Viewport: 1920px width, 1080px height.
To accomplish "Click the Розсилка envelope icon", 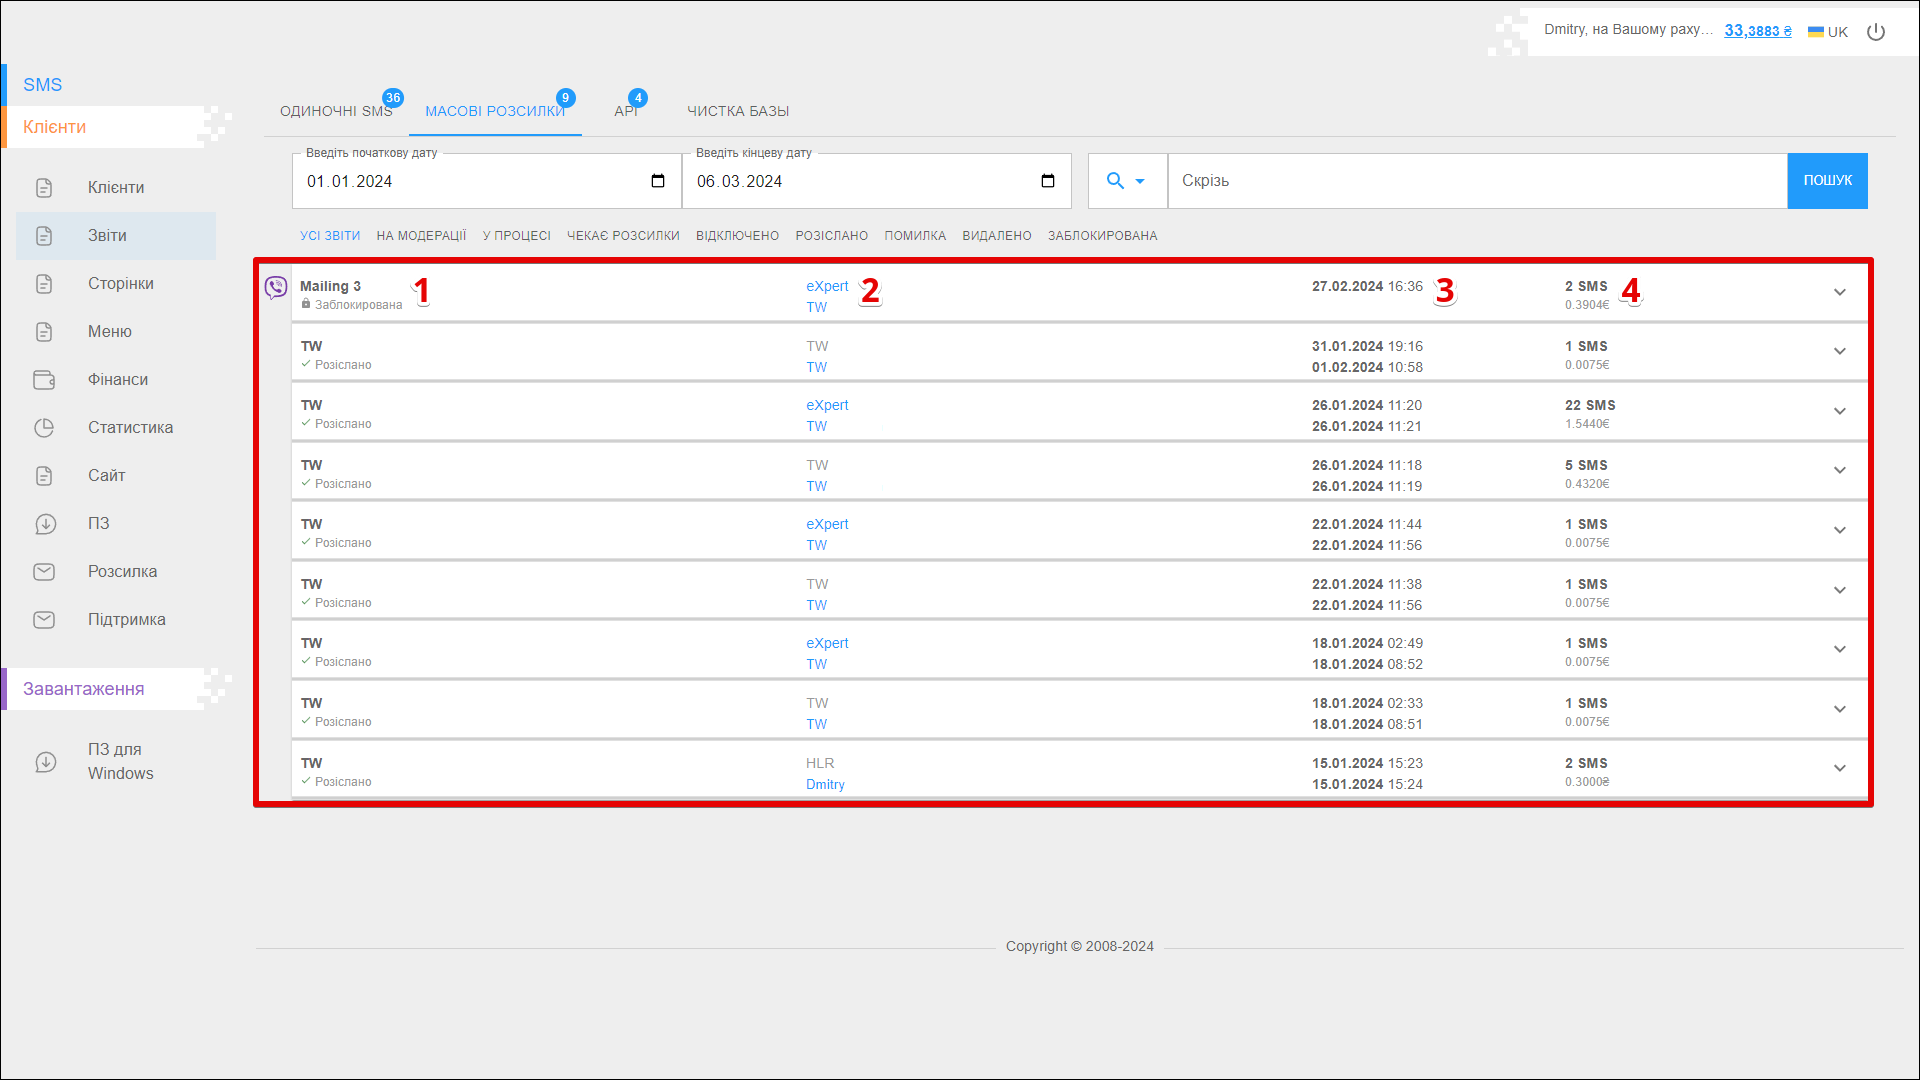I will coord(44,572).
